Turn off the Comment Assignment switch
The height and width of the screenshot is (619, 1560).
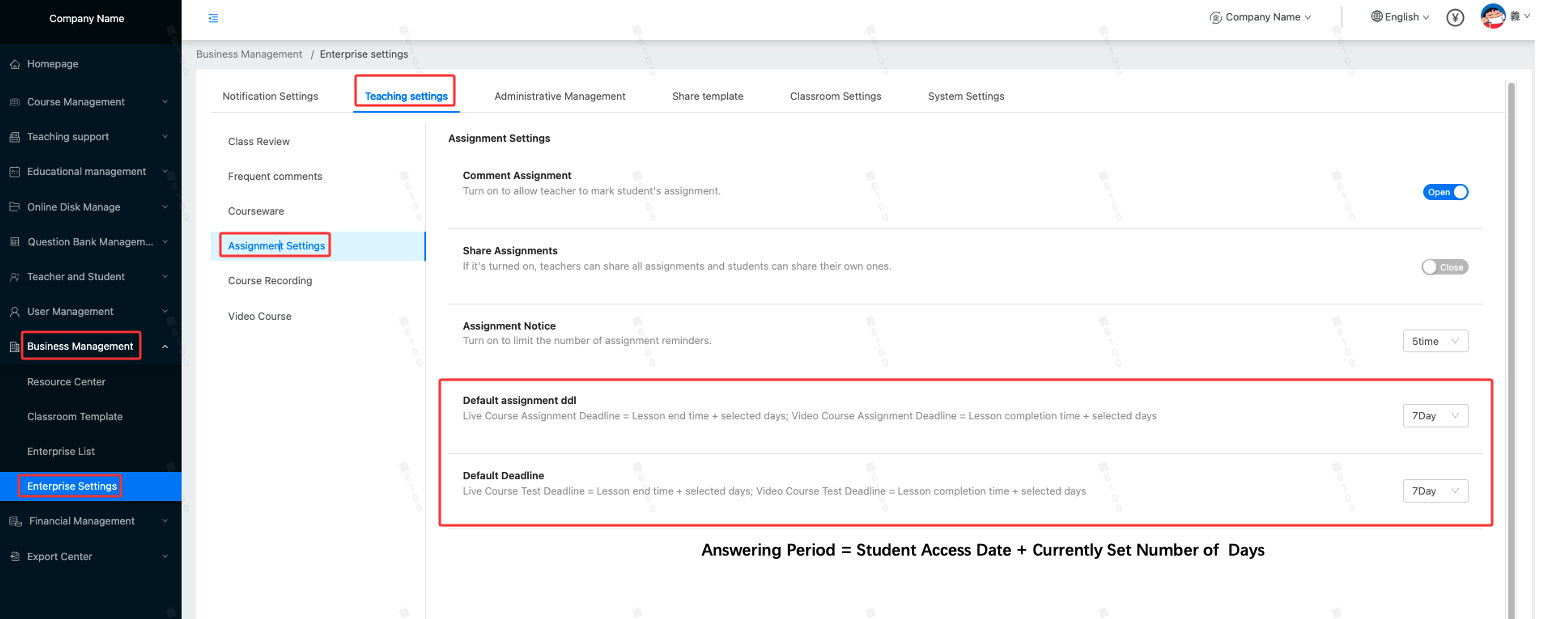[x=1445, y=192]
